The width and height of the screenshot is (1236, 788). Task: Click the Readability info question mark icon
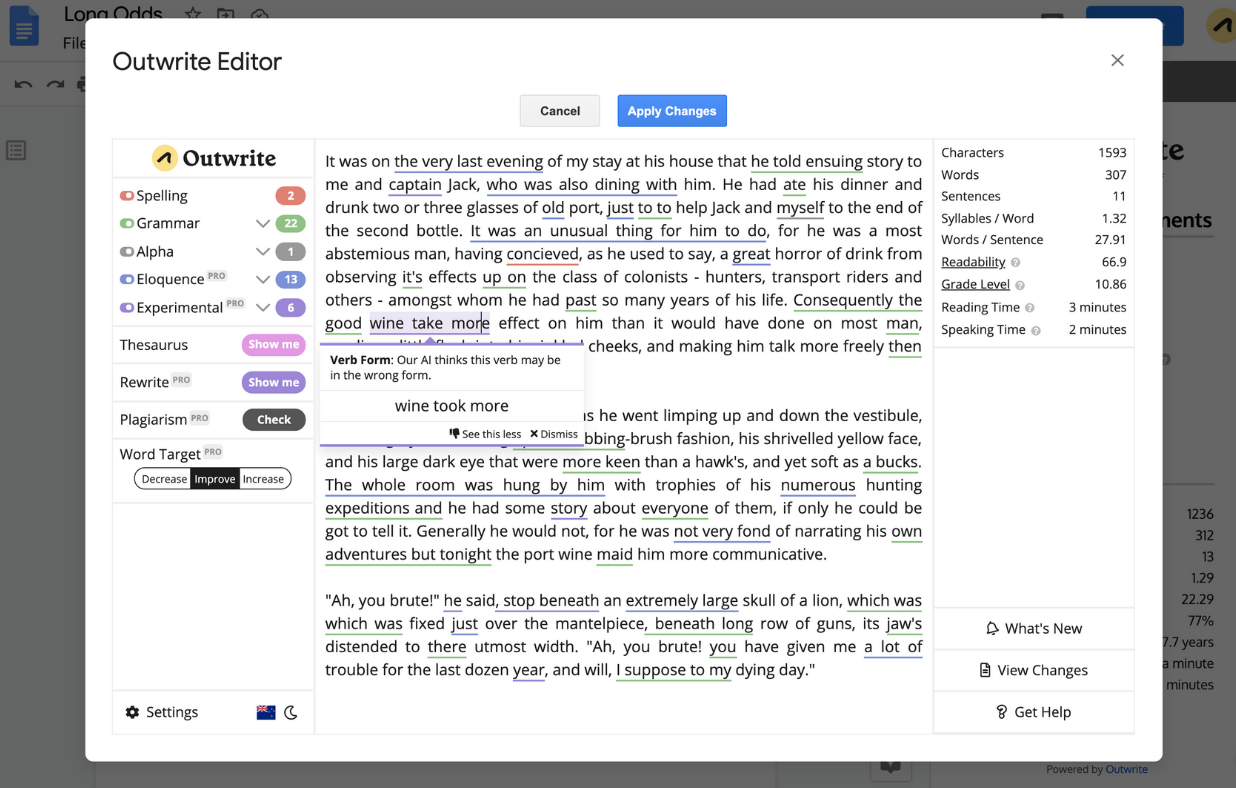click(x=1016, y=263)
